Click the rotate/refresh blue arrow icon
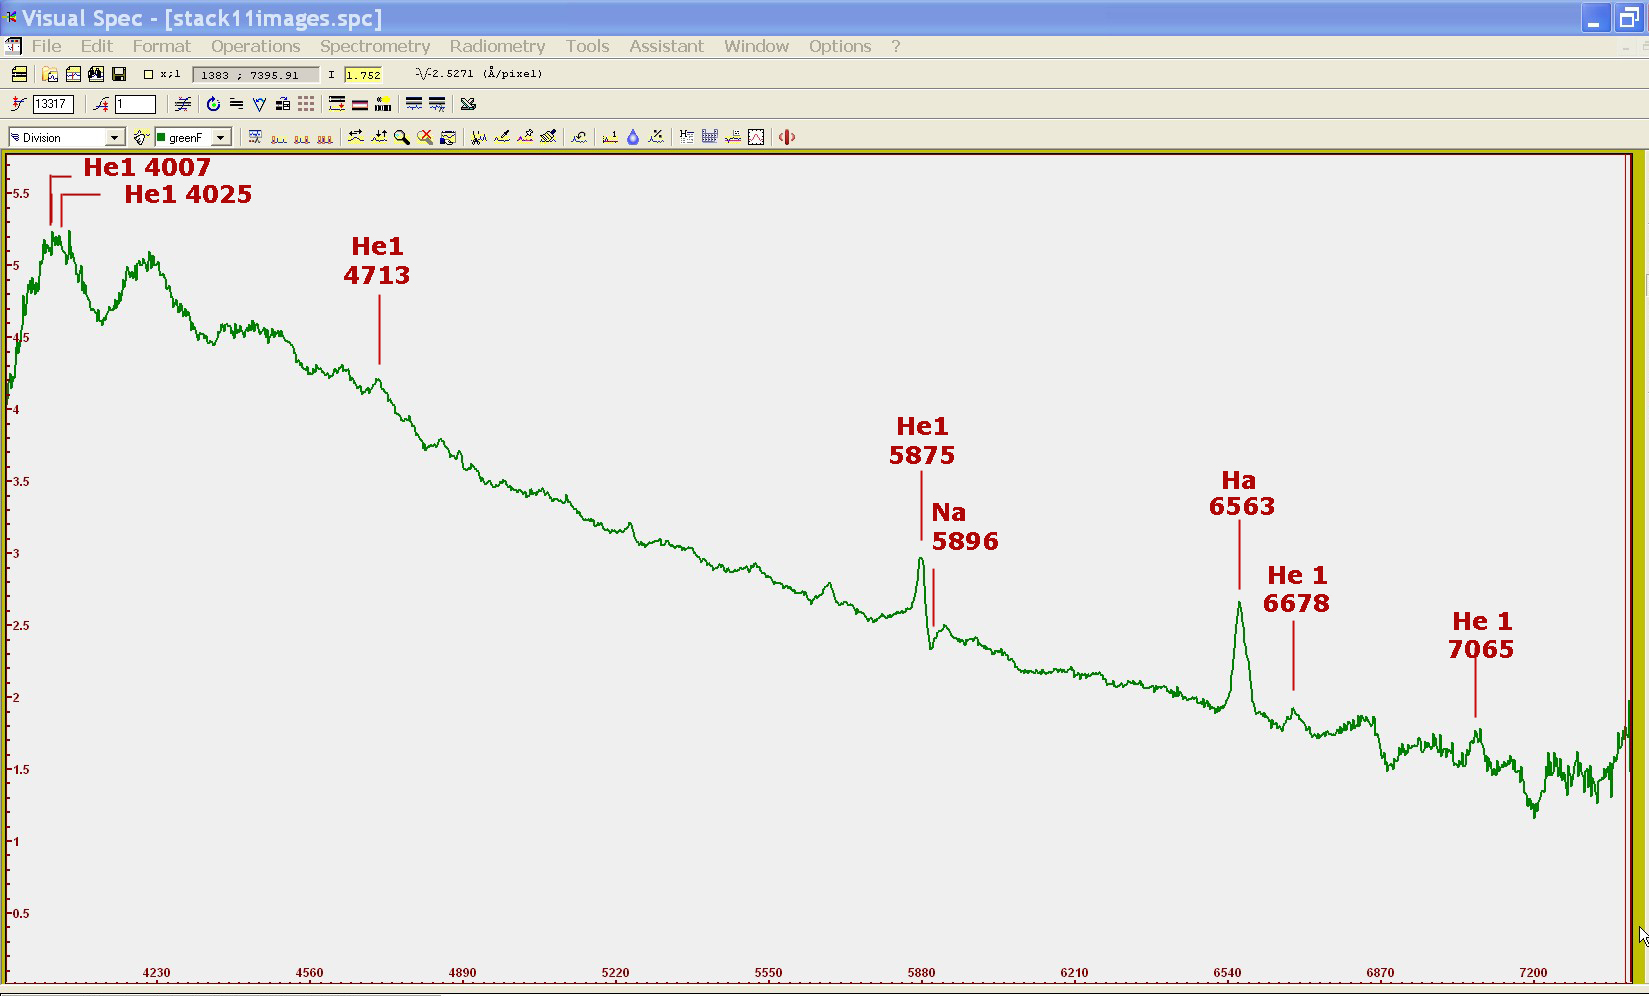1649x996 pixels. coord(213,104)
